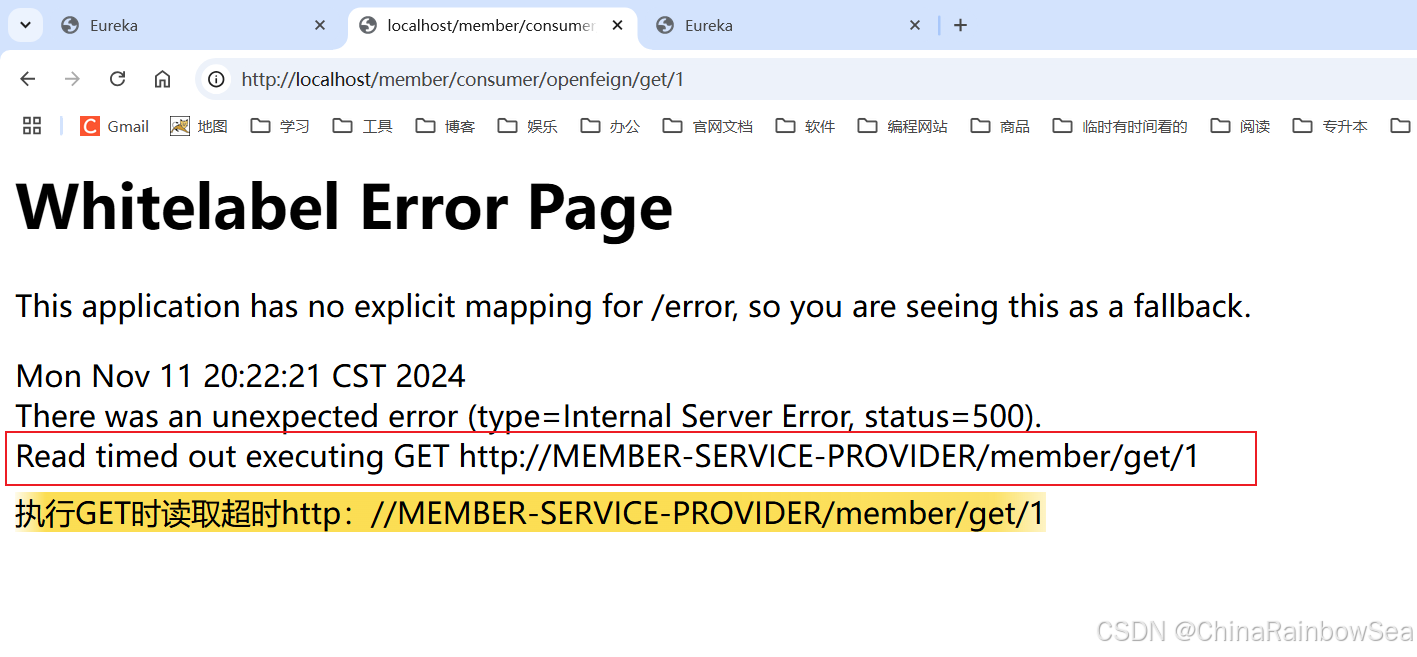Expand the 工具 bookmark folder
The width and height of the screenshot is (1417, 657).
363,126
